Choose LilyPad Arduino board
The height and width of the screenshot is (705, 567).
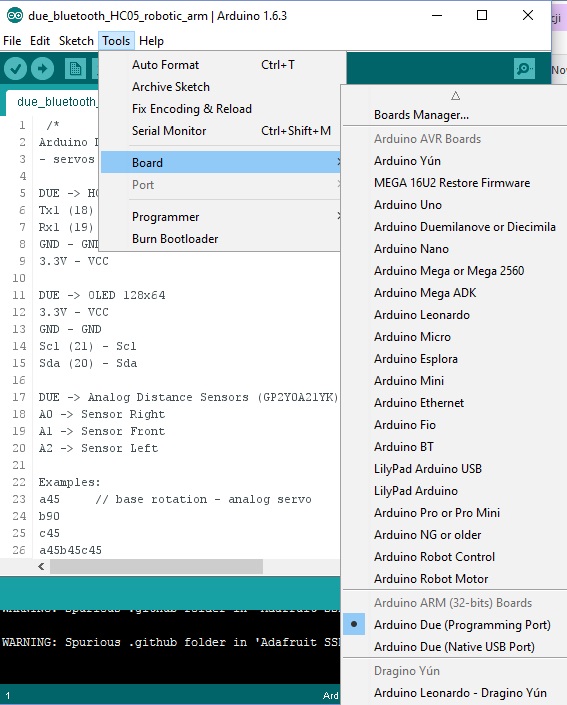(x=455, y=491)
